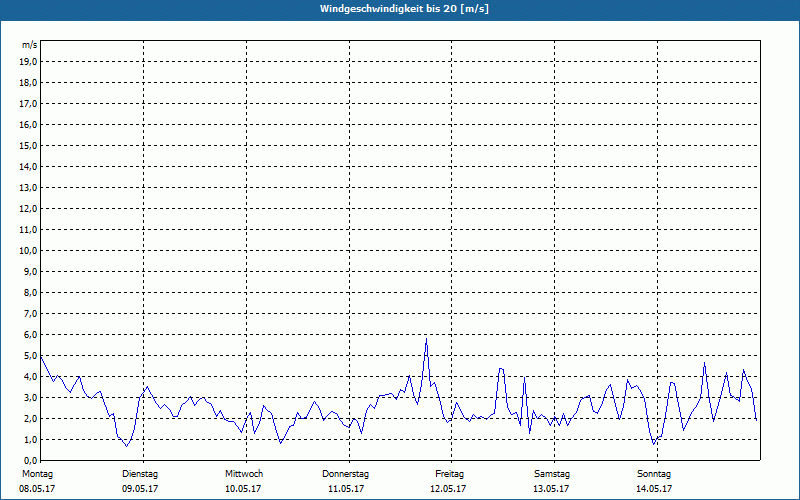Click the date 08.05.17

click(x=37, y=489)
